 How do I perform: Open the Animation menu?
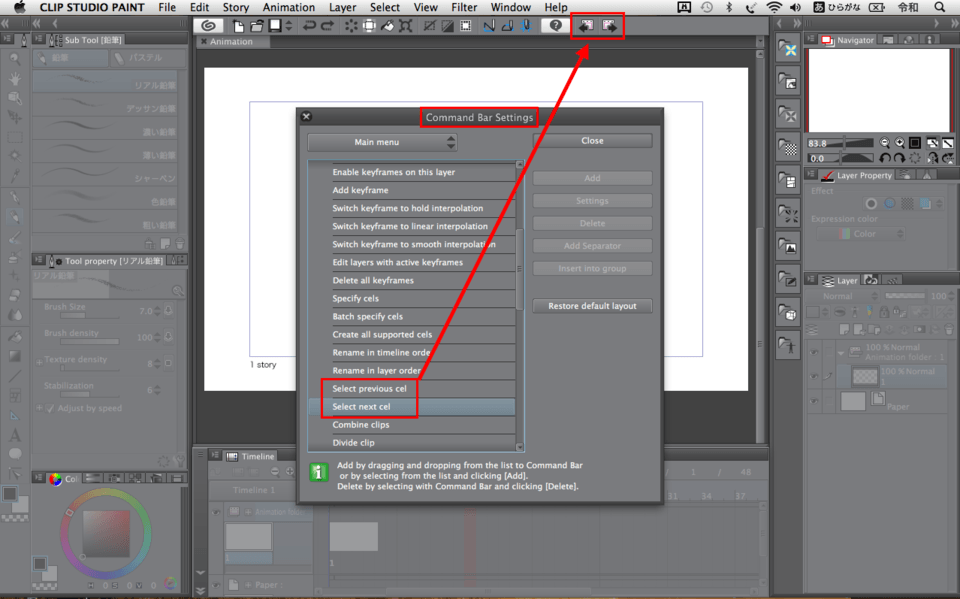point(288,7)
